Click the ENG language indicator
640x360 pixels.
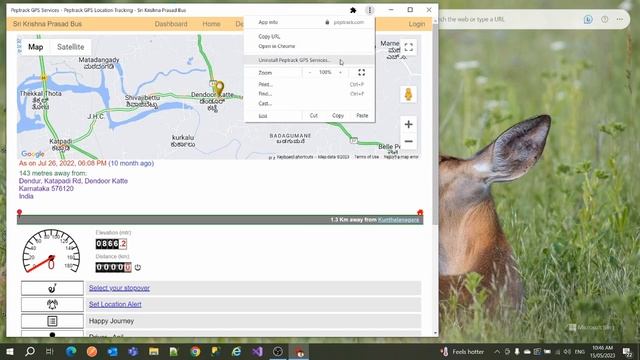click(x=579, y=351)
